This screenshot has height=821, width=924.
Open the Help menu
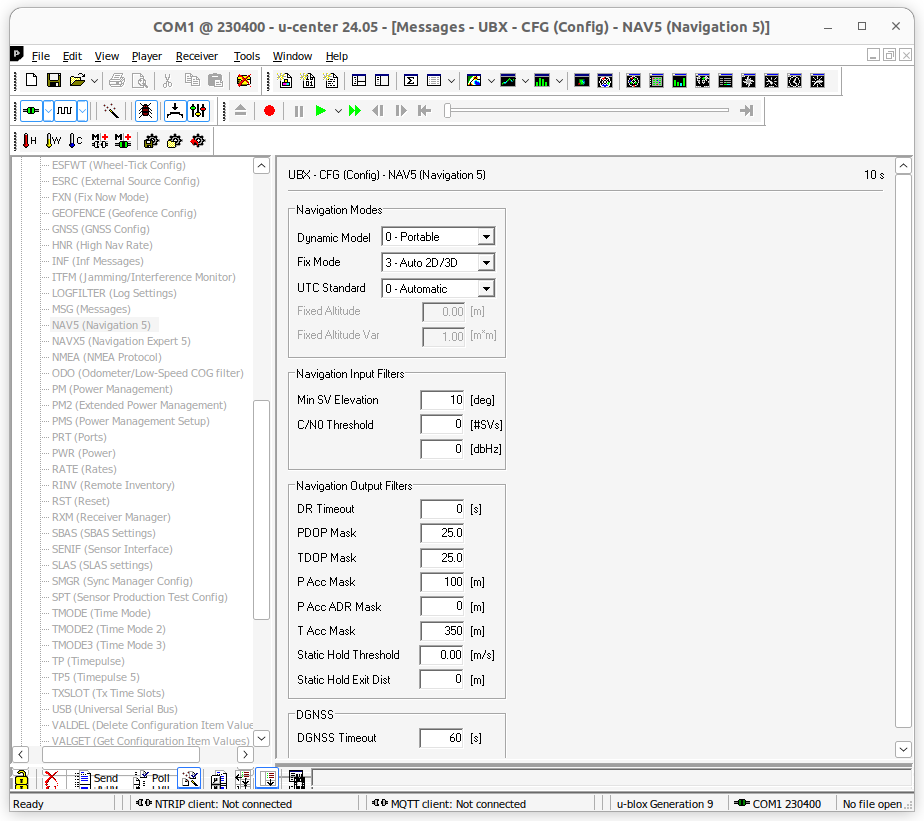337,56
